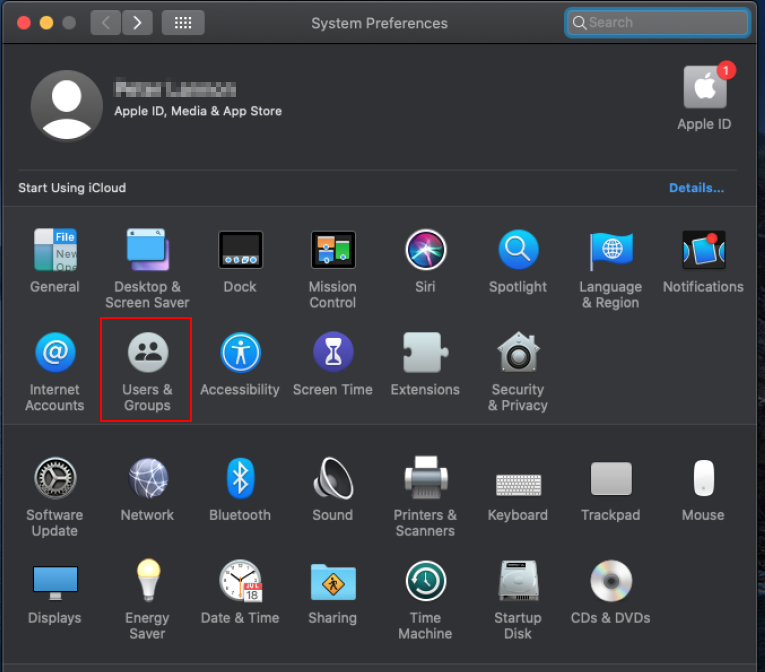Screen dimensions: 765x672
Task: Click the user profile avatar
Action: (66, 105)
